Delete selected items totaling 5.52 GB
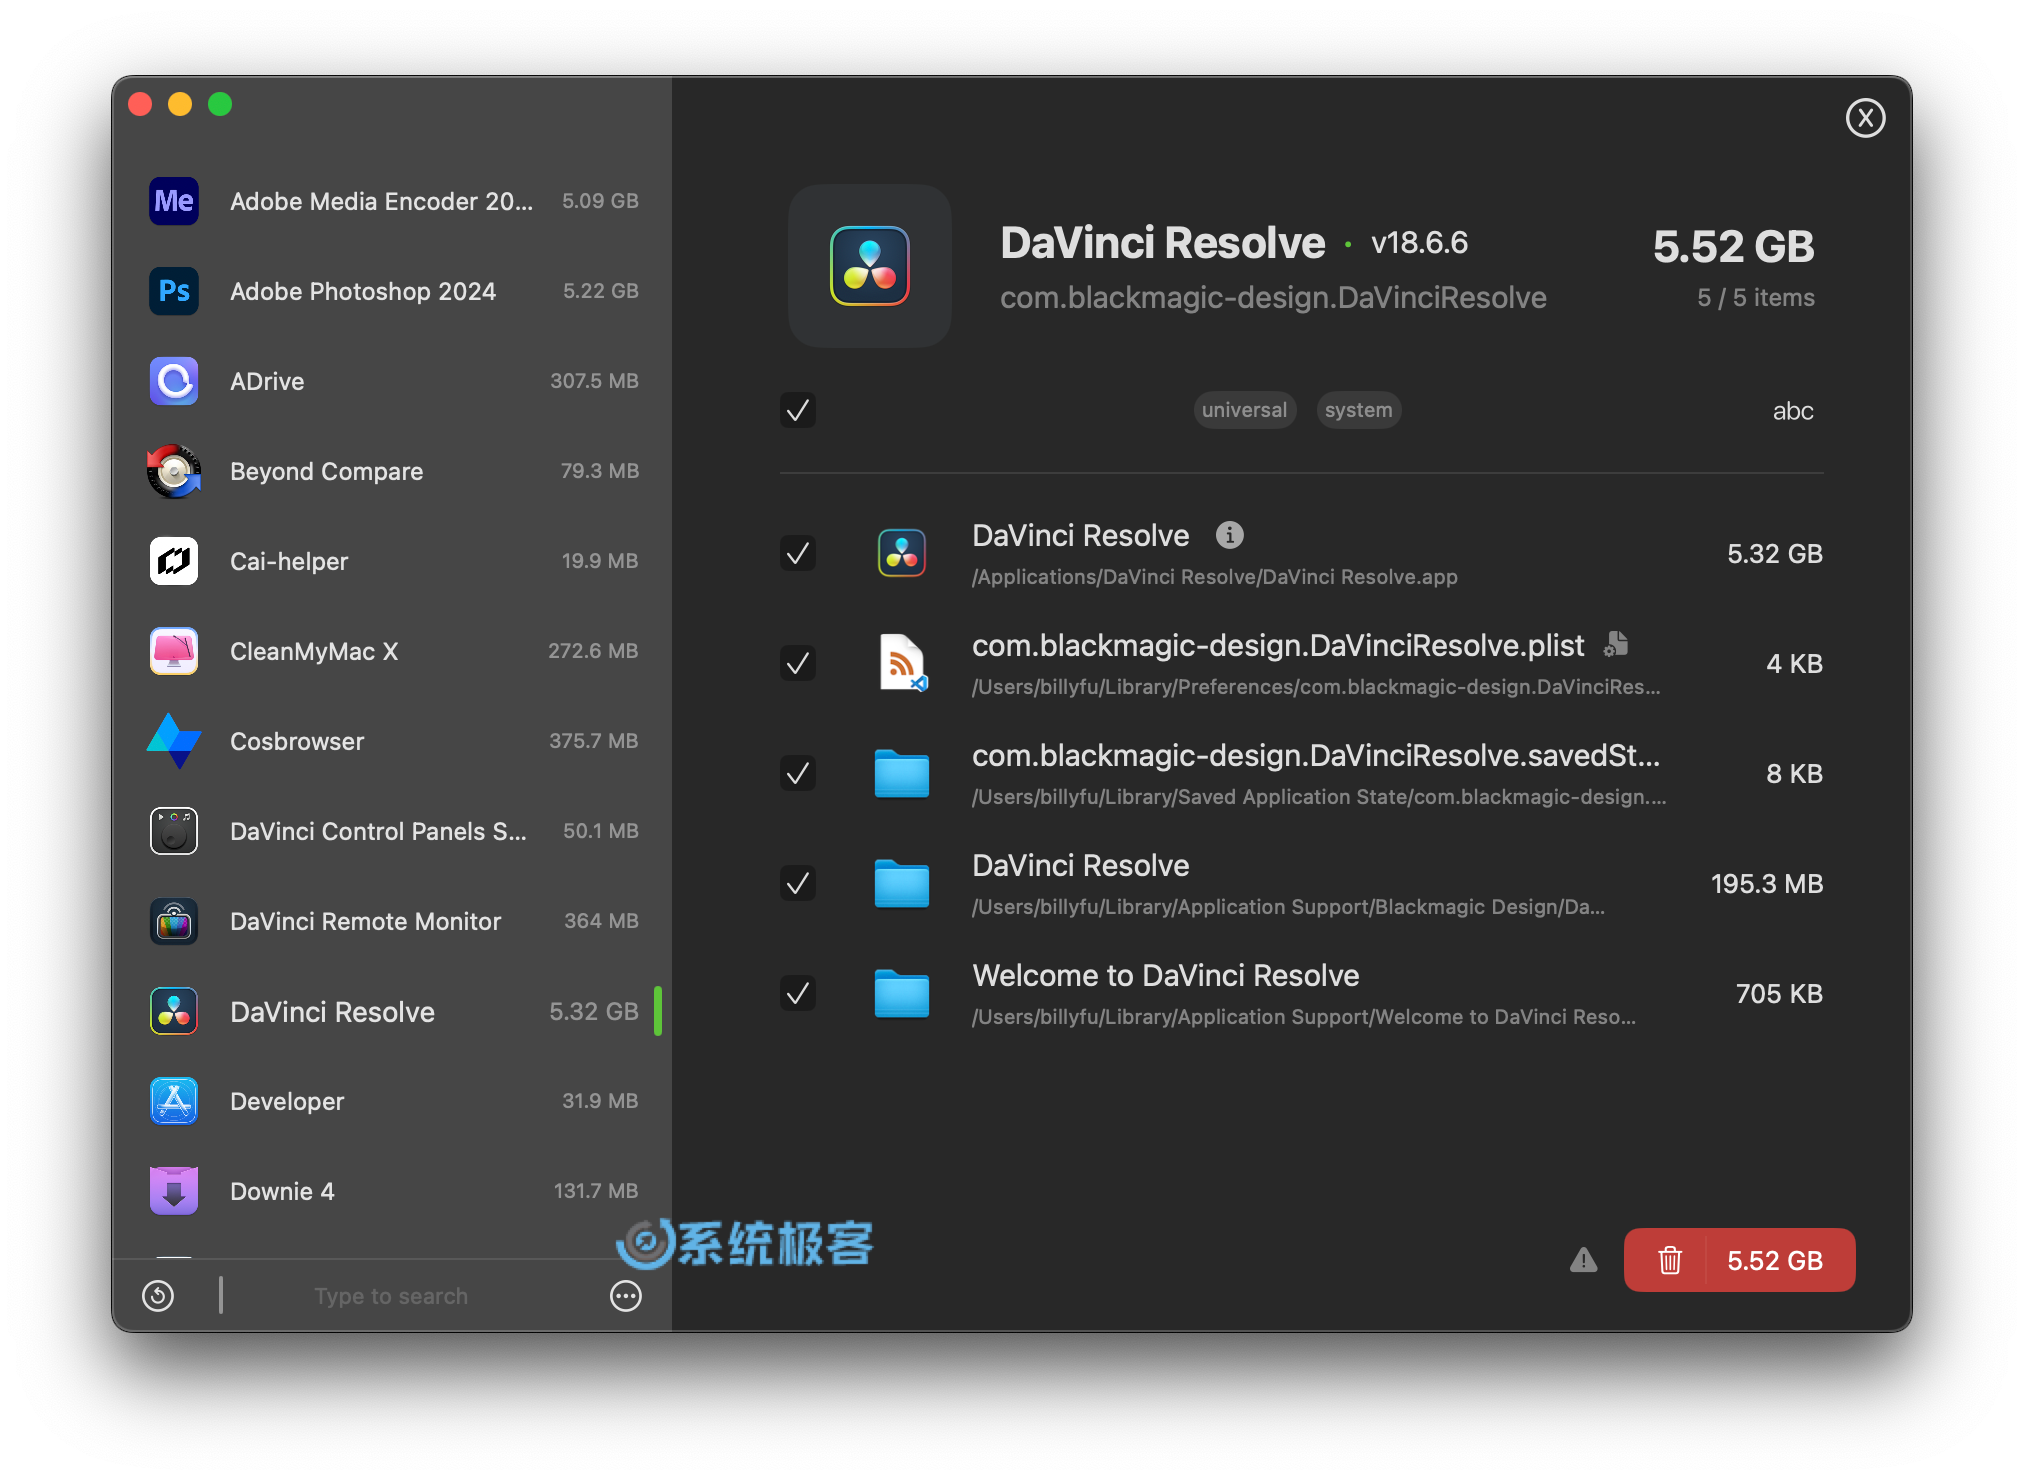 [1739, 1260]
